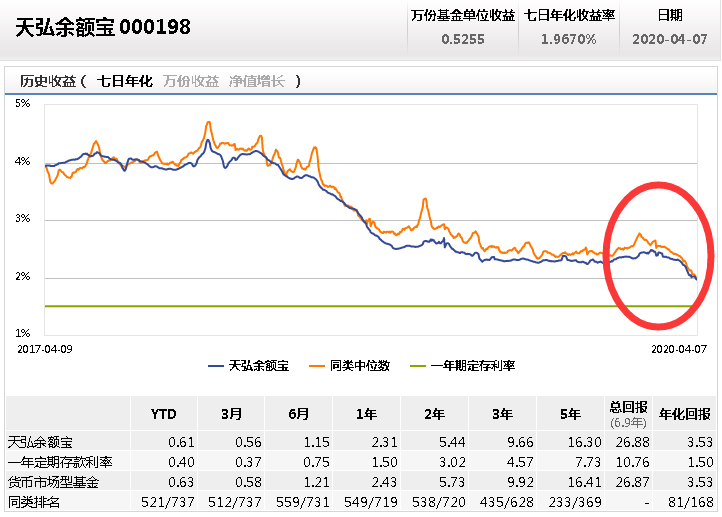
Task: Click the 5% y-axis label
Action: [23, 103]
